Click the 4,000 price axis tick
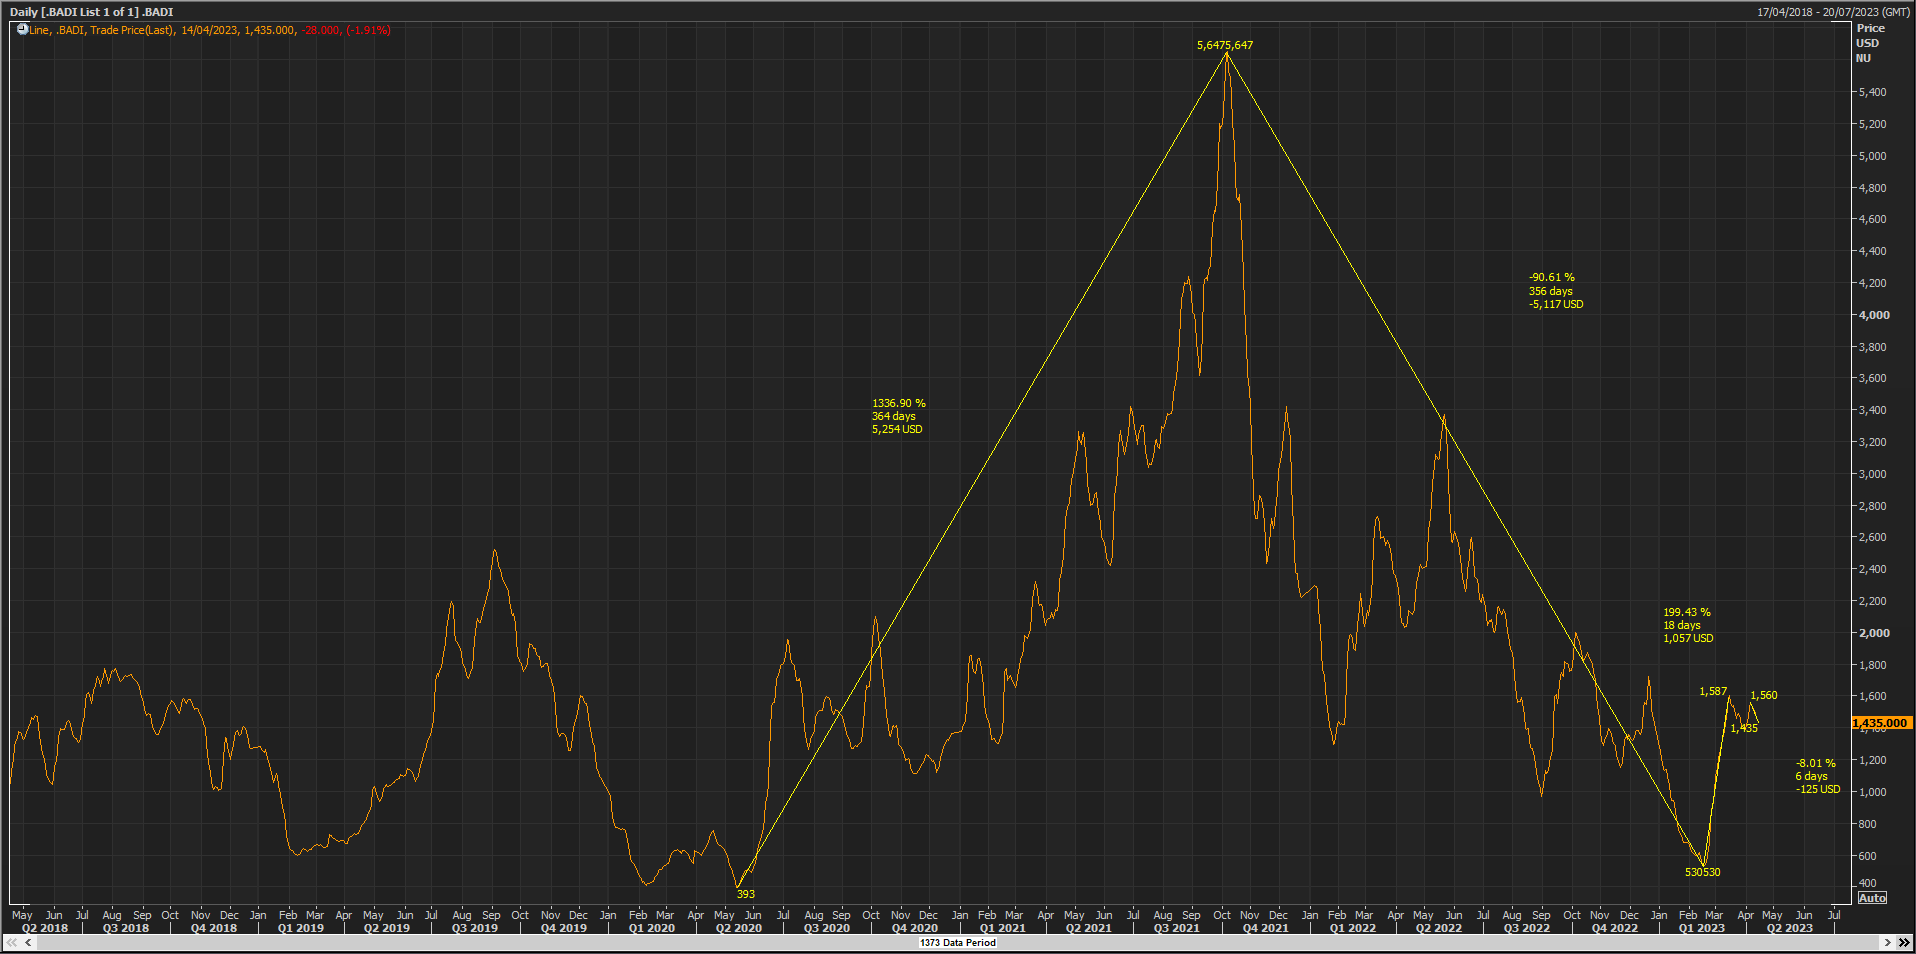Image resolution: width=1916 pixels, height=954 pixels. click(x=1874, y=315)
